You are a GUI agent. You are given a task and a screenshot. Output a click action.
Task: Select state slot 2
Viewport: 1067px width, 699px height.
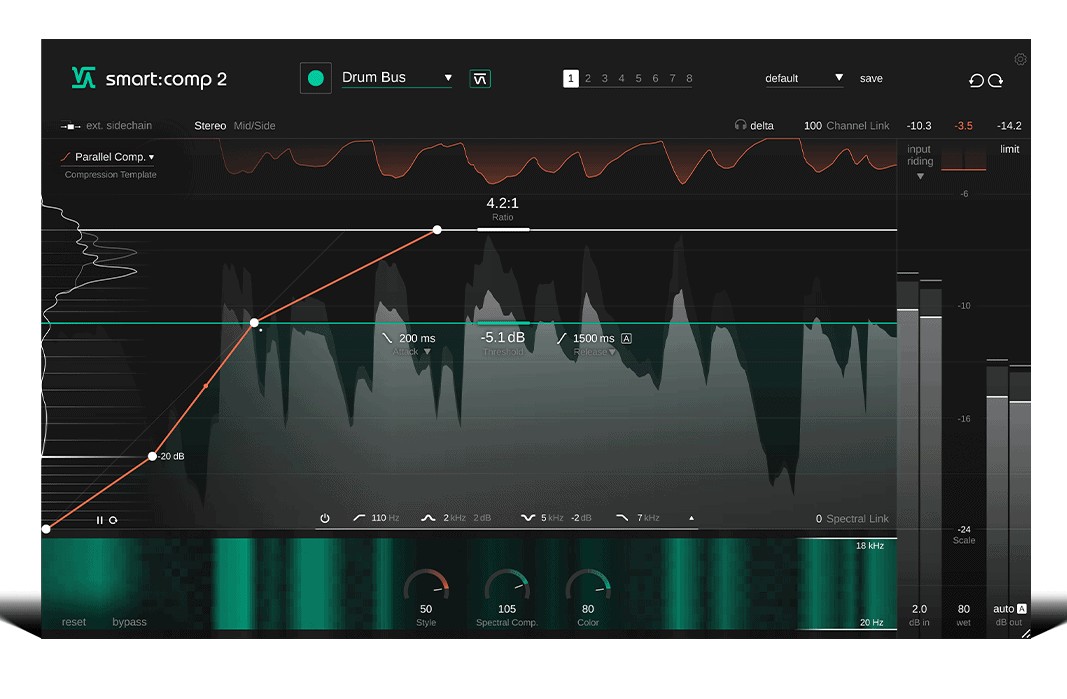point(588,78)
